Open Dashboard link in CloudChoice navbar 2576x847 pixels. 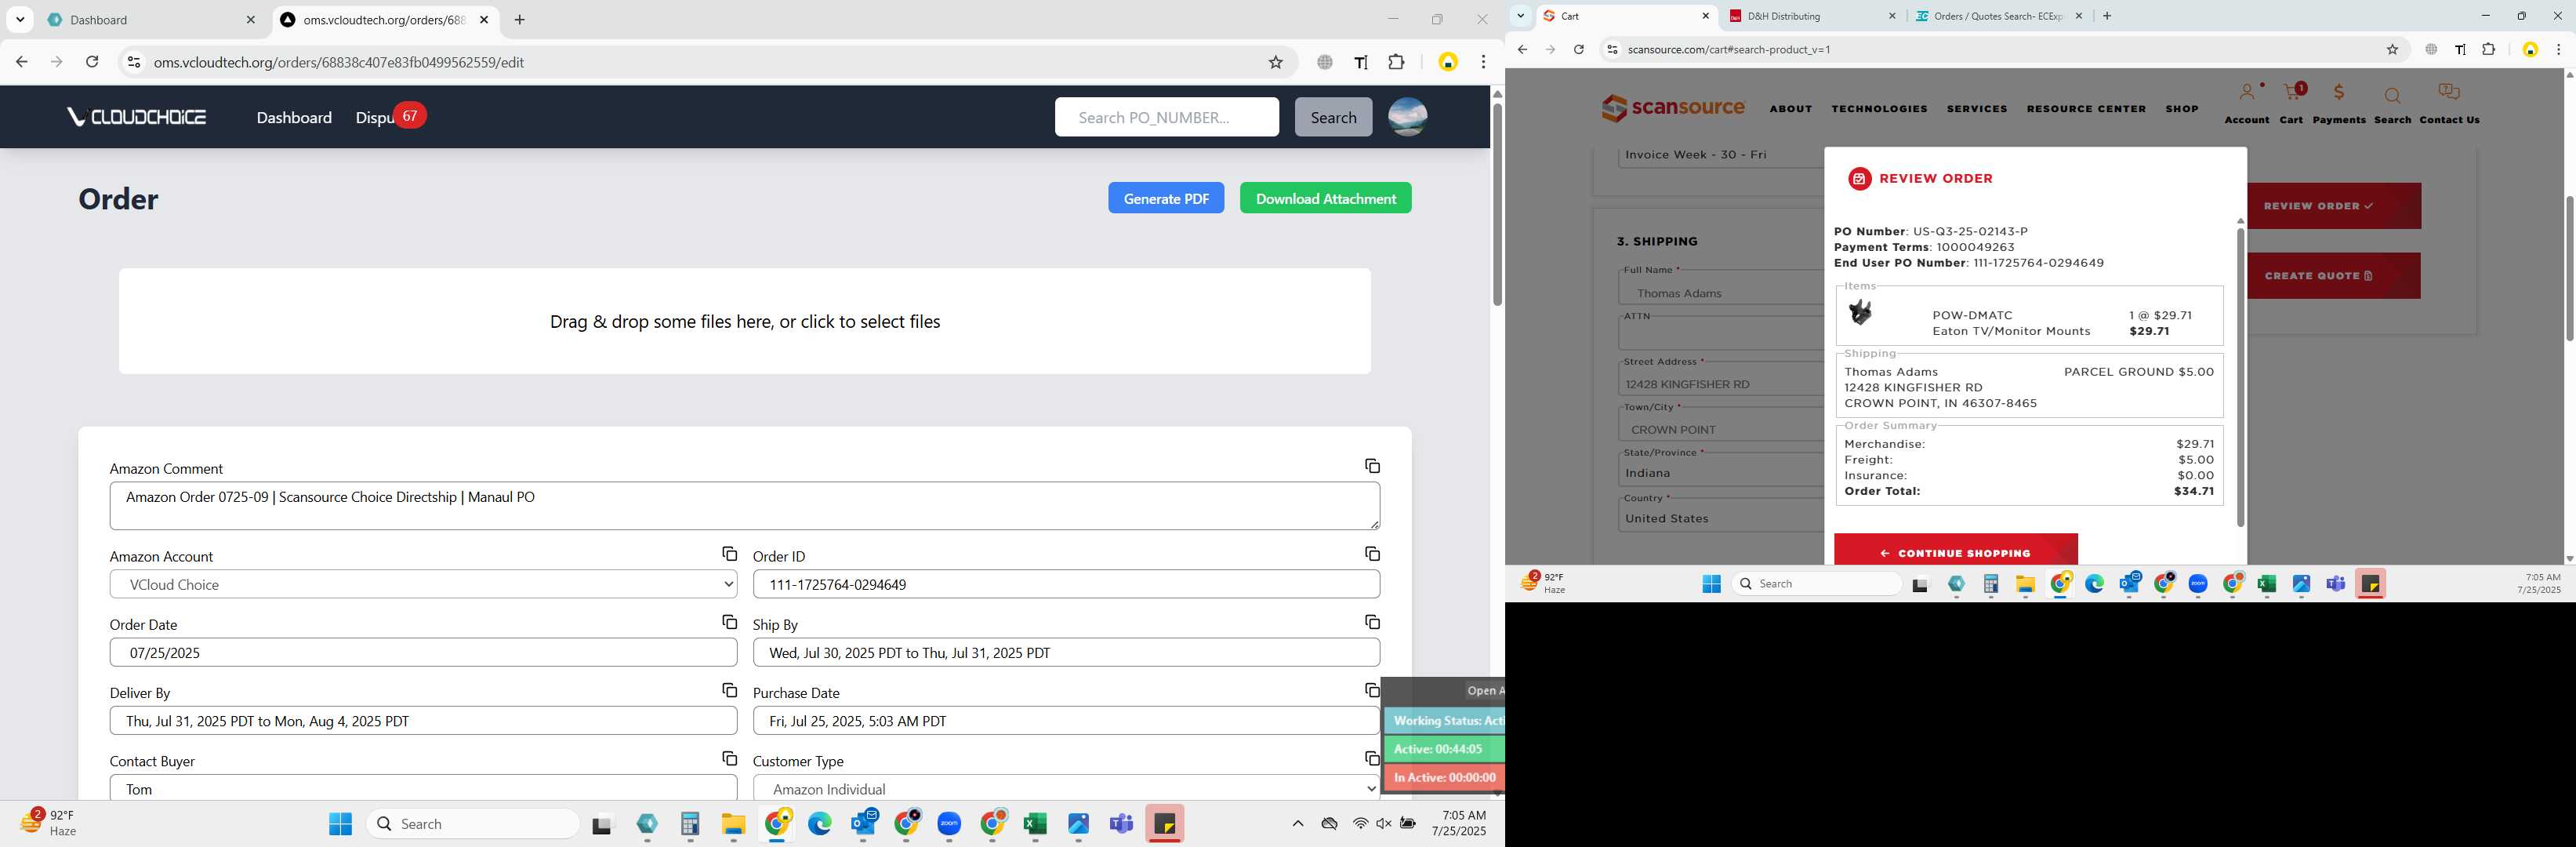(294, 117)
